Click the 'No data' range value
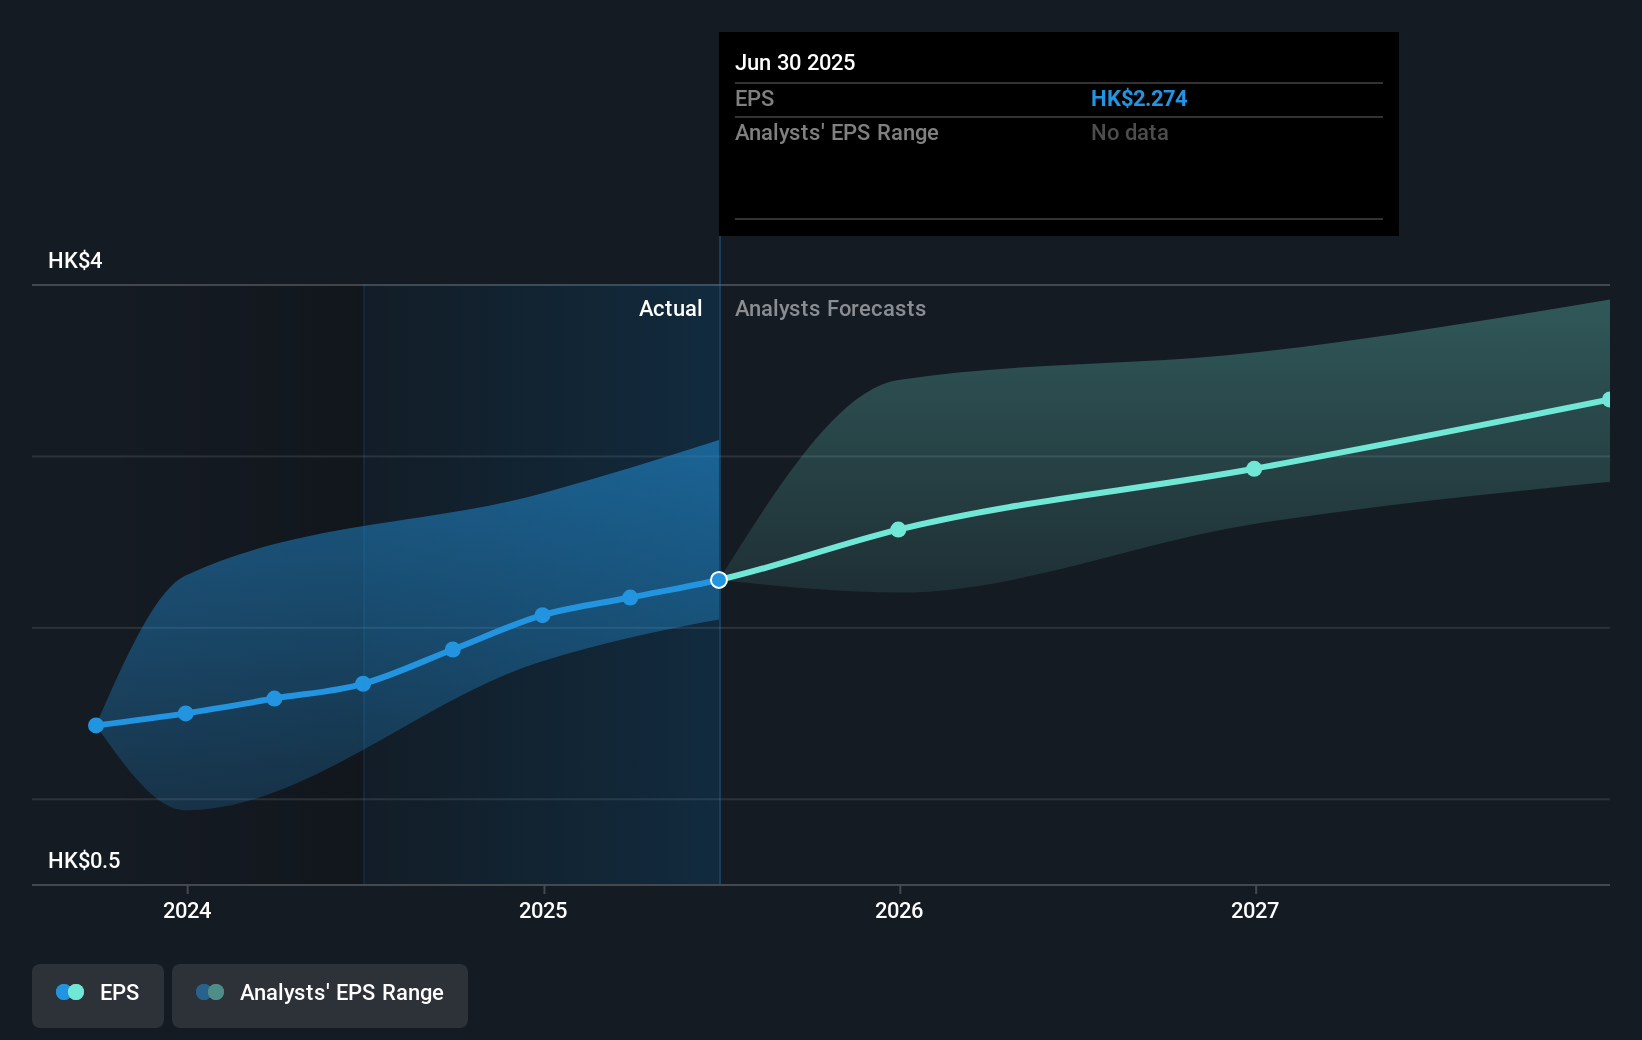 point(1129,132)
